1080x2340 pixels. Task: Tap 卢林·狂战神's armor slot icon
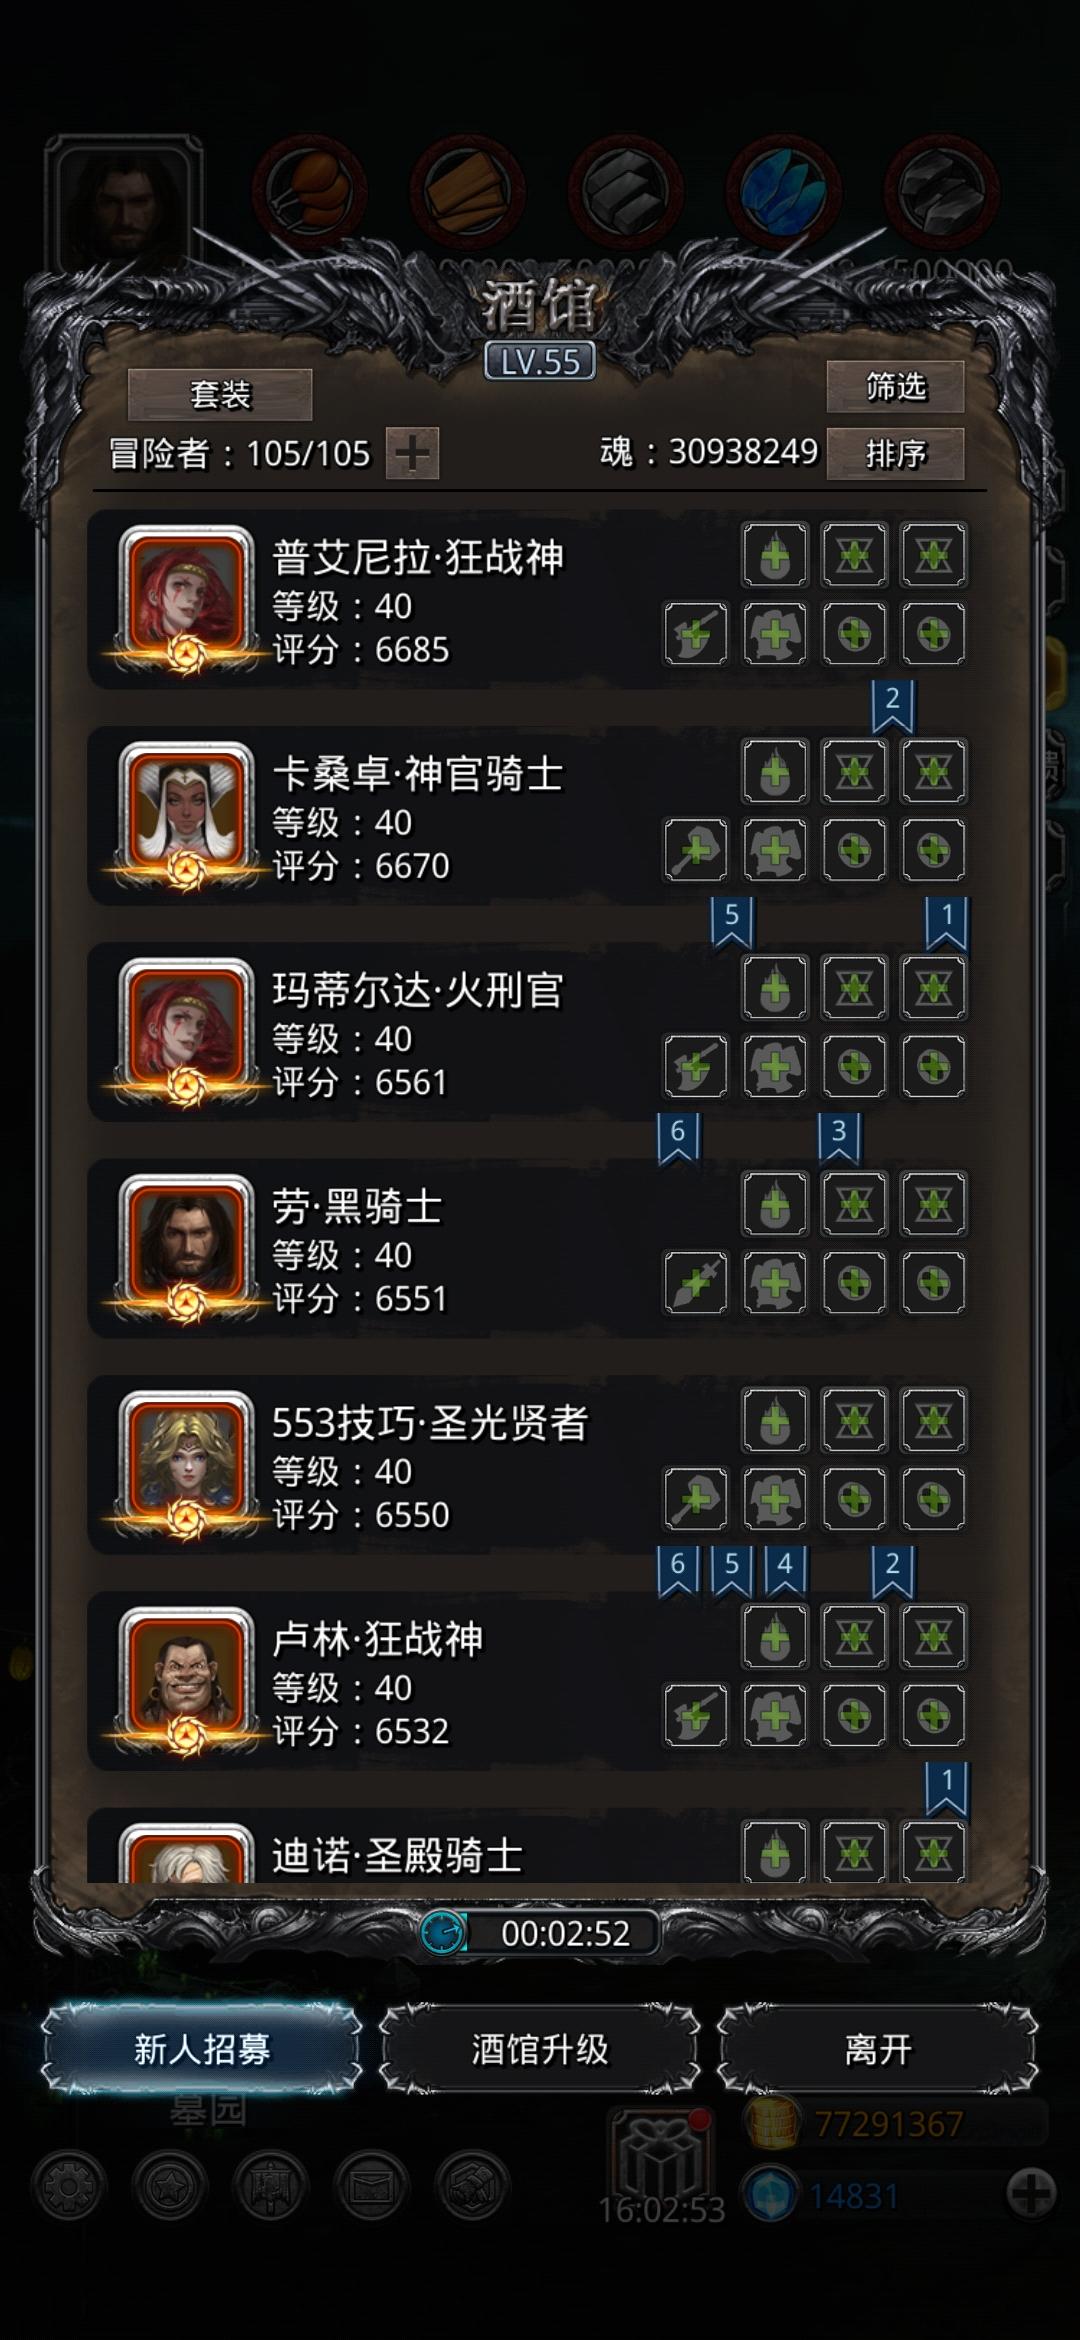coord(775,1716)
